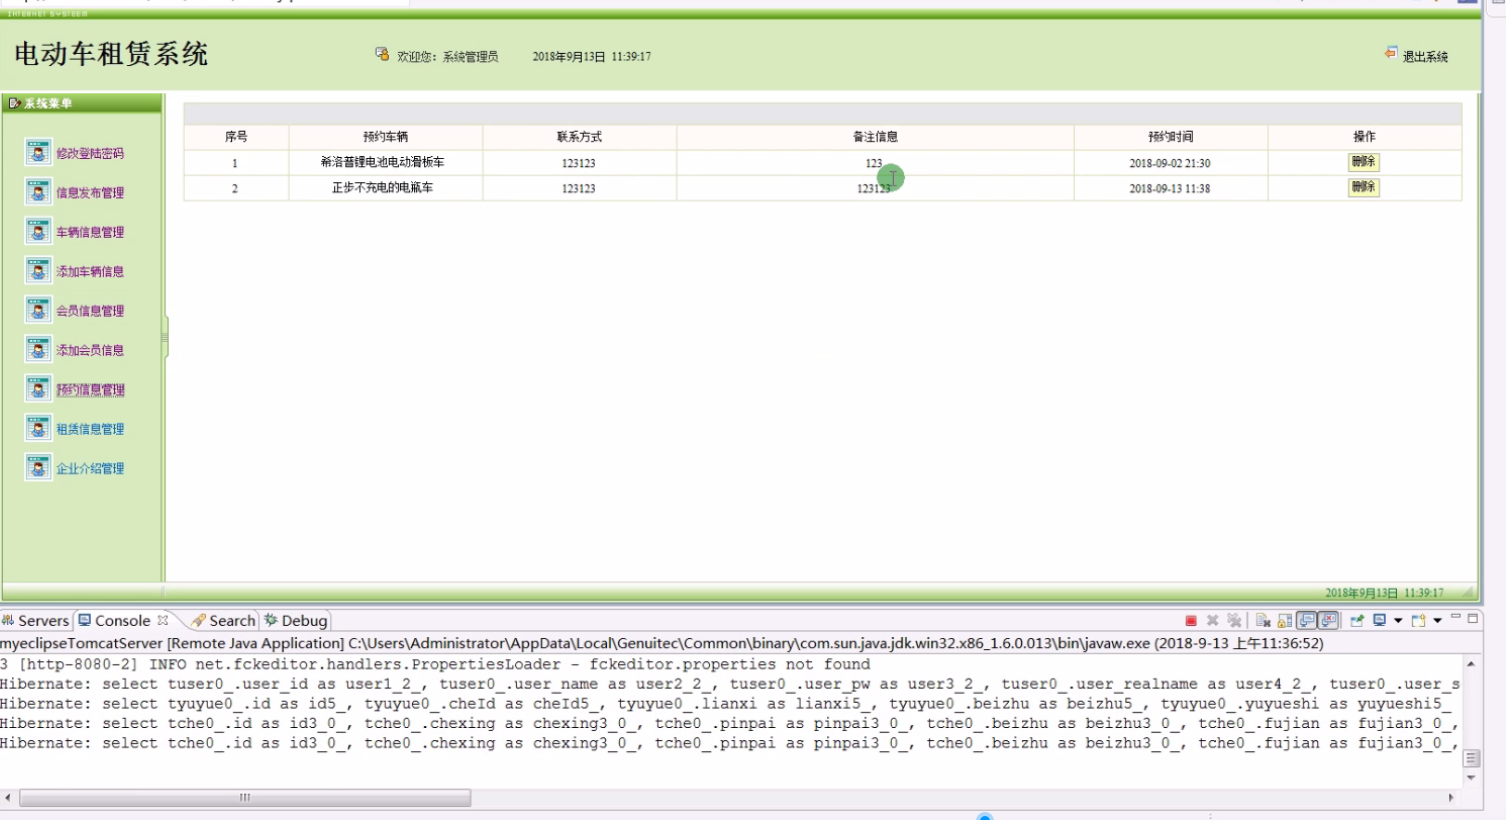Open the Debug tab

coord(296,621)
